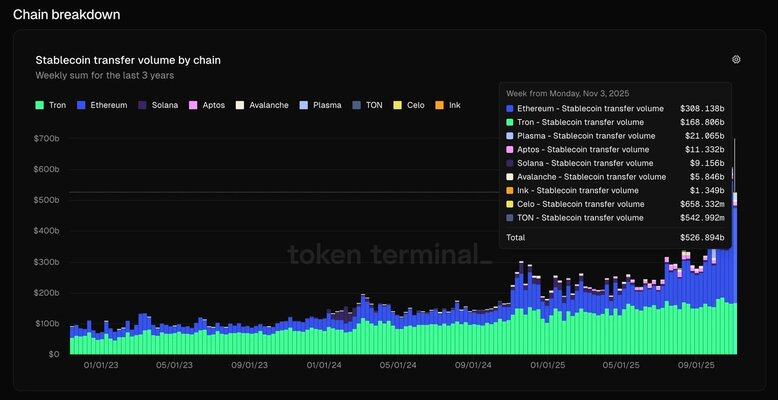Image resolution: width=778 pixels, height=400 pixels.
Task: Open the chart settings gear icon
Action: click(736, 60)
